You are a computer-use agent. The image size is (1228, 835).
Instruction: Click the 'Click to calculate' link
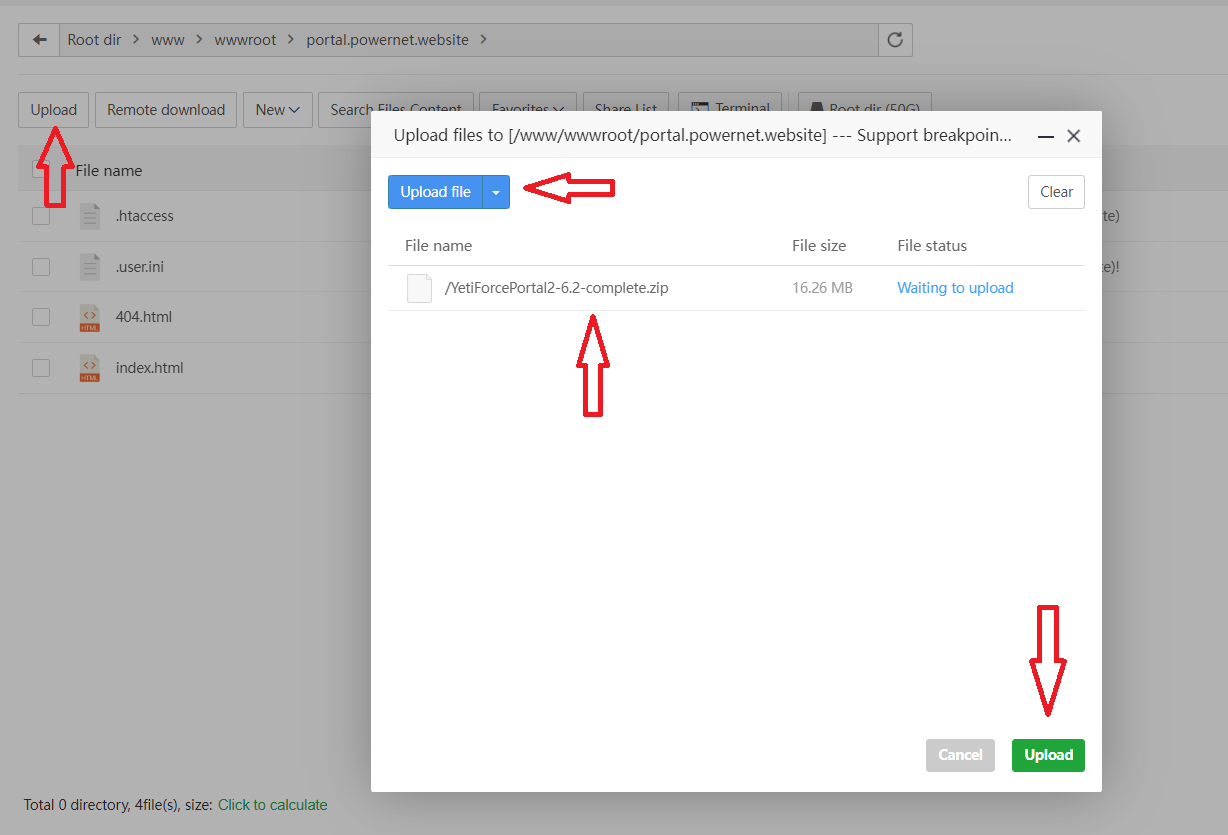(x=272, y=805)
